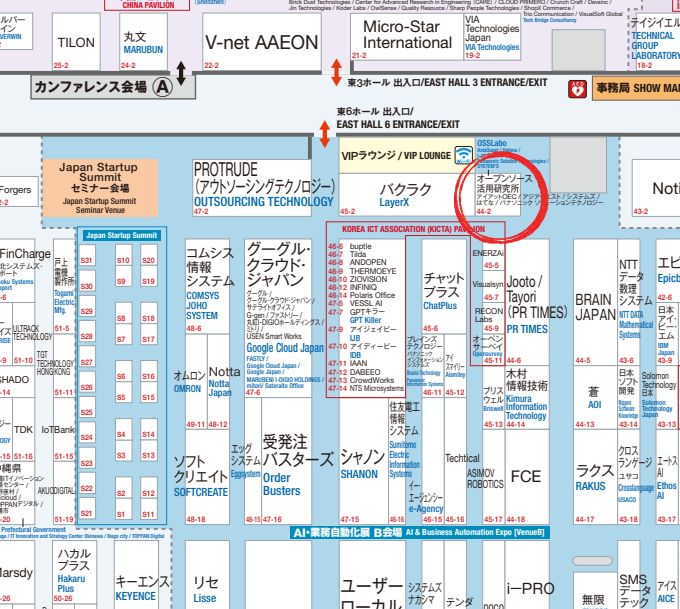Viewport: 680px width, 609px height.
Task: Click the AED heart icon
Action: [577, 89]
